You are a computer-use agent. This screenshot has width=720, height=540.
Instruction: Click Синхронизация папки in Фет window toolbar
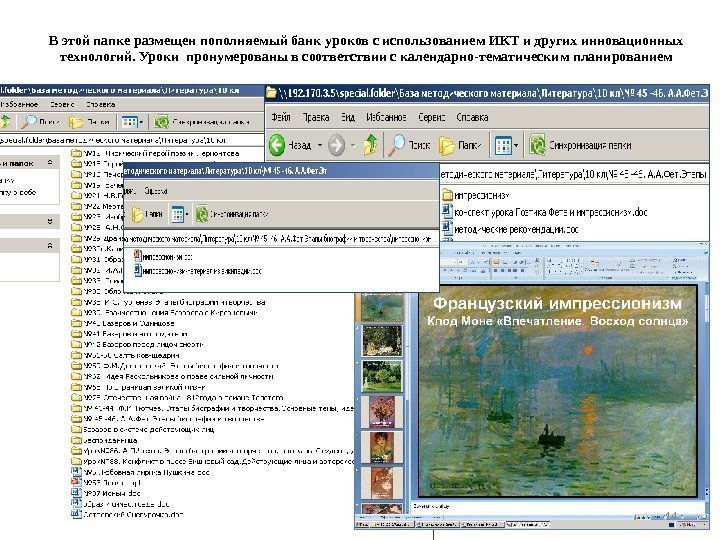click(580, 146)
